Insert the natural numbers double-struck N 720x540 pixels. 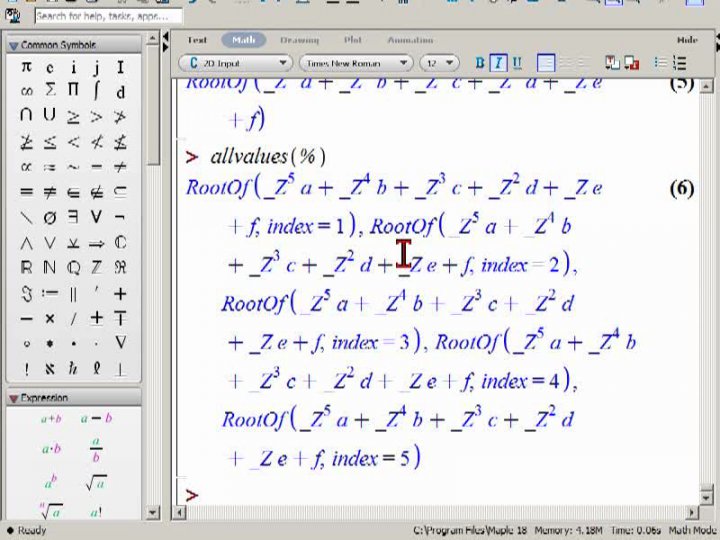tap(50, 267)
